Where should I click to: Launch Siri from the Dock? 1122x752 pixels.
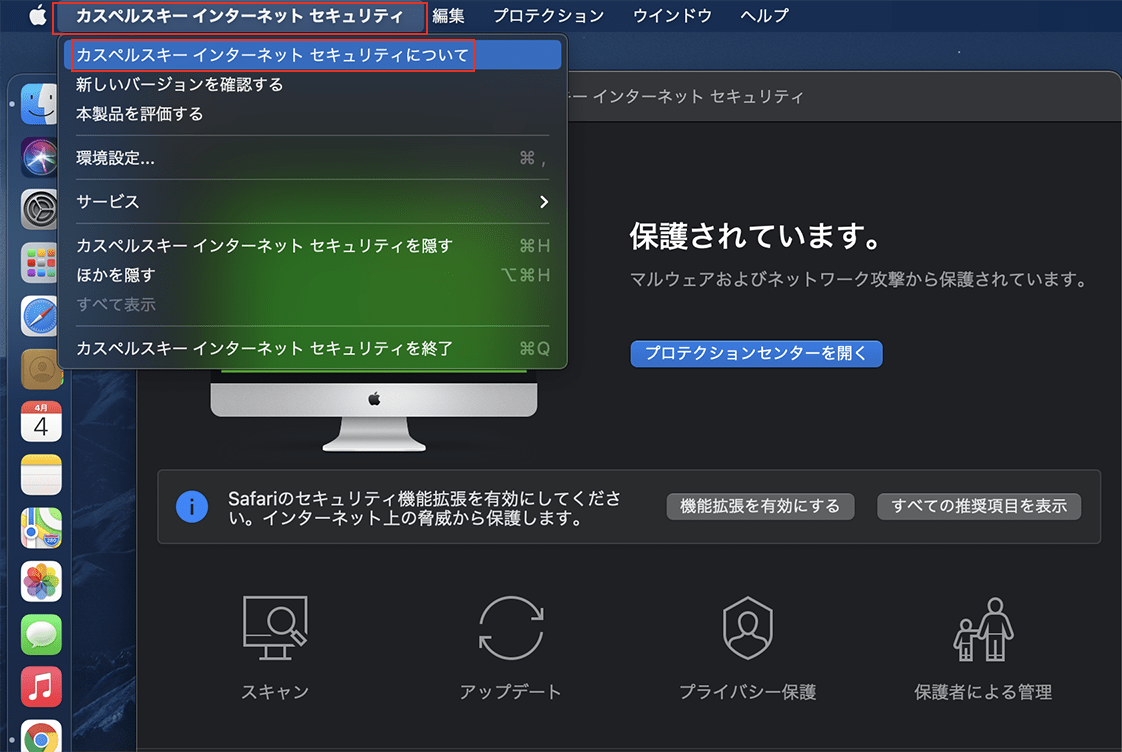[x=40, y=157]
